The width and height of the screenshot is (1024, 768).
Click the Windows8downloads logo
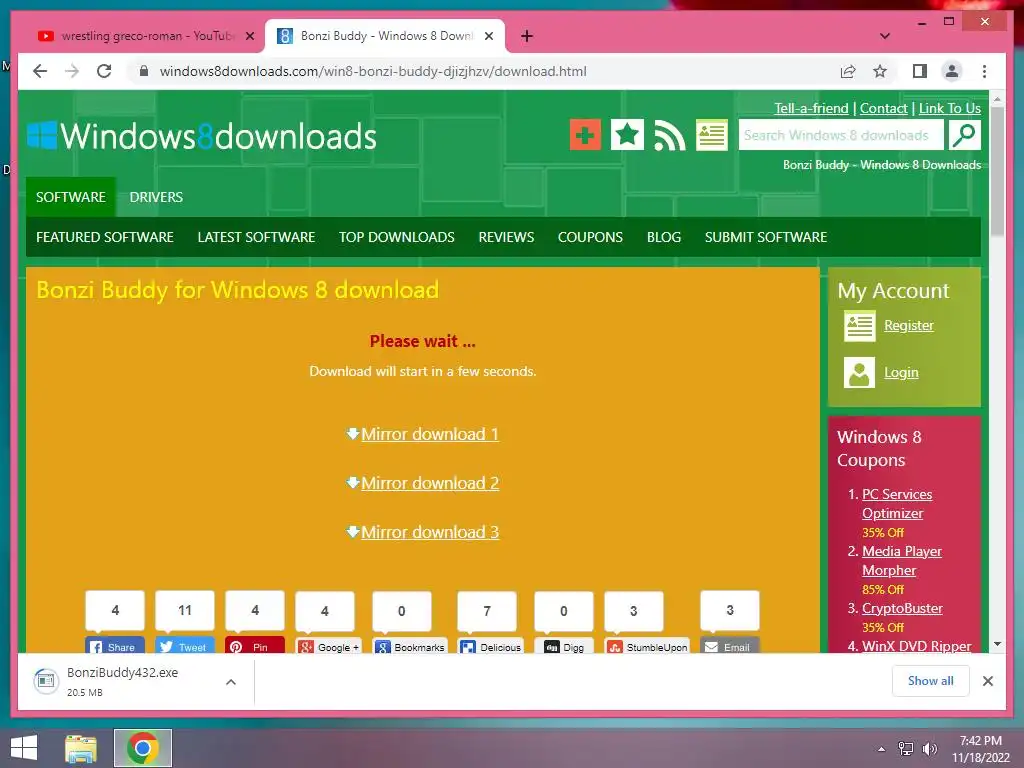pos(202,136)
